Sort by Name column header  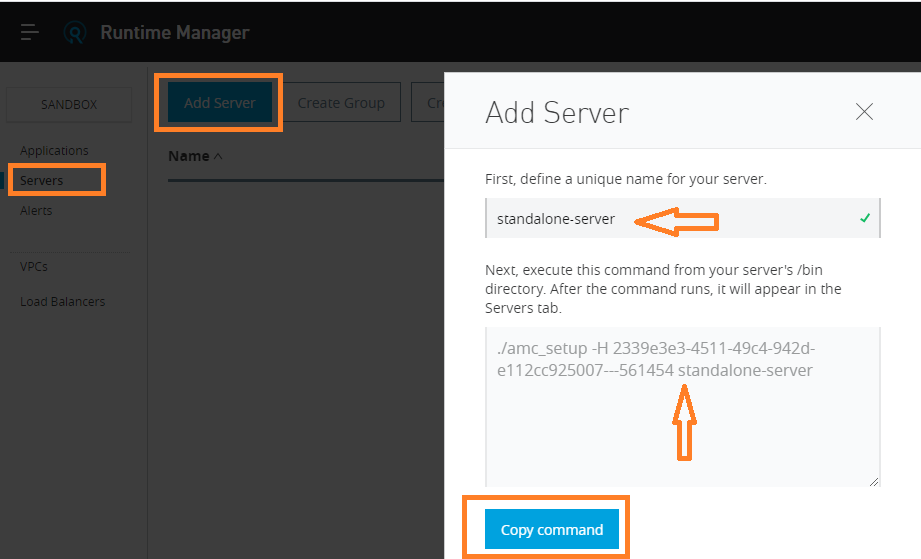195,156
